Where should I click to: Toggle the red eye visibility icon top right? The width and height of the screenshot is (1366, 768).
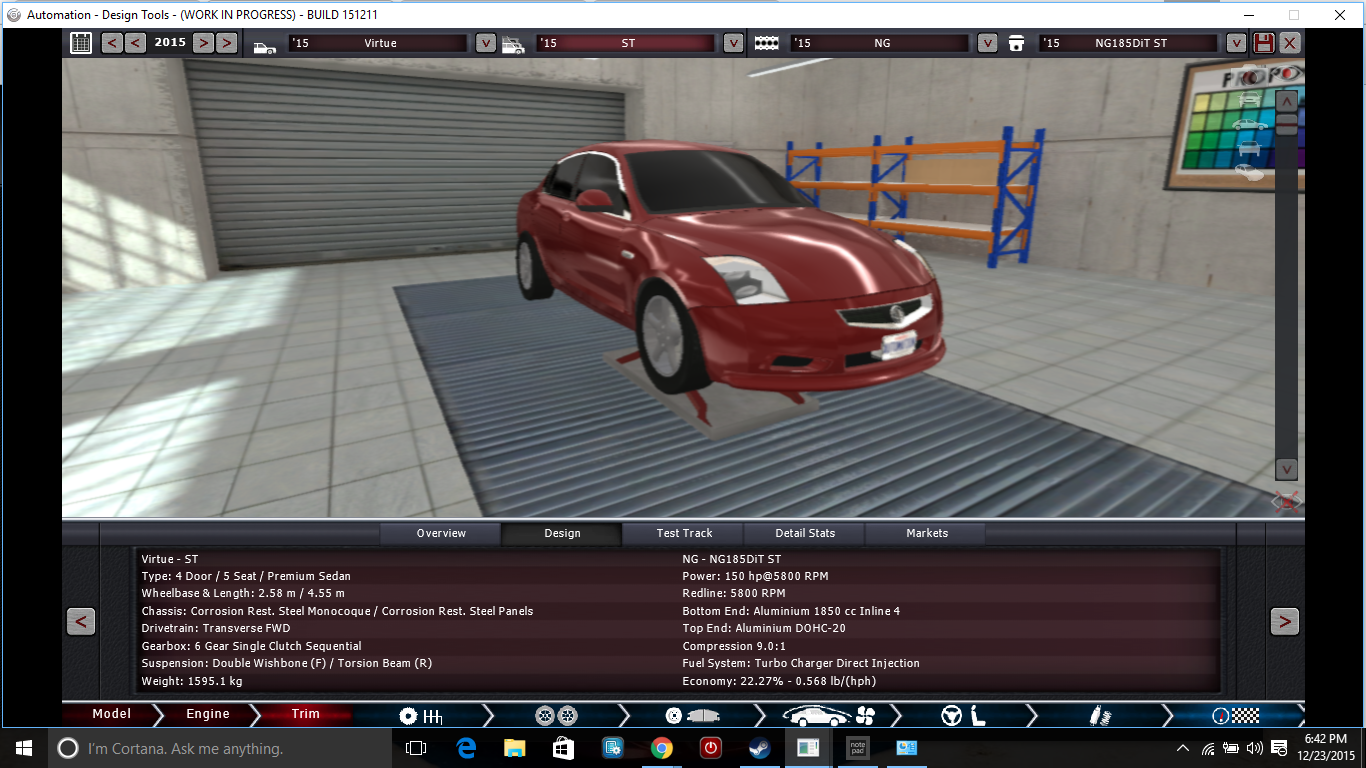click(1285, 75)
